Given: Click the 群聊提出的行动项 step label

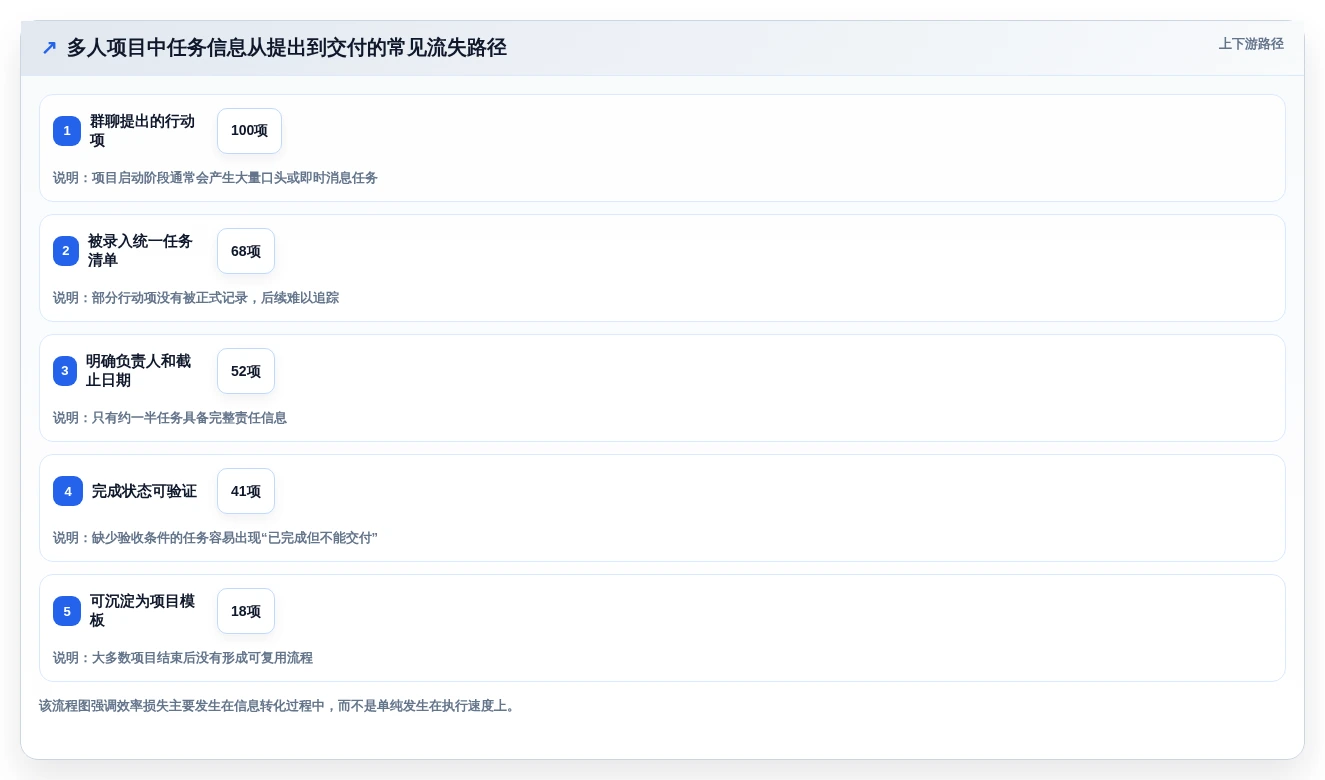Looking at the screenshot, I should tap(143, 131).
